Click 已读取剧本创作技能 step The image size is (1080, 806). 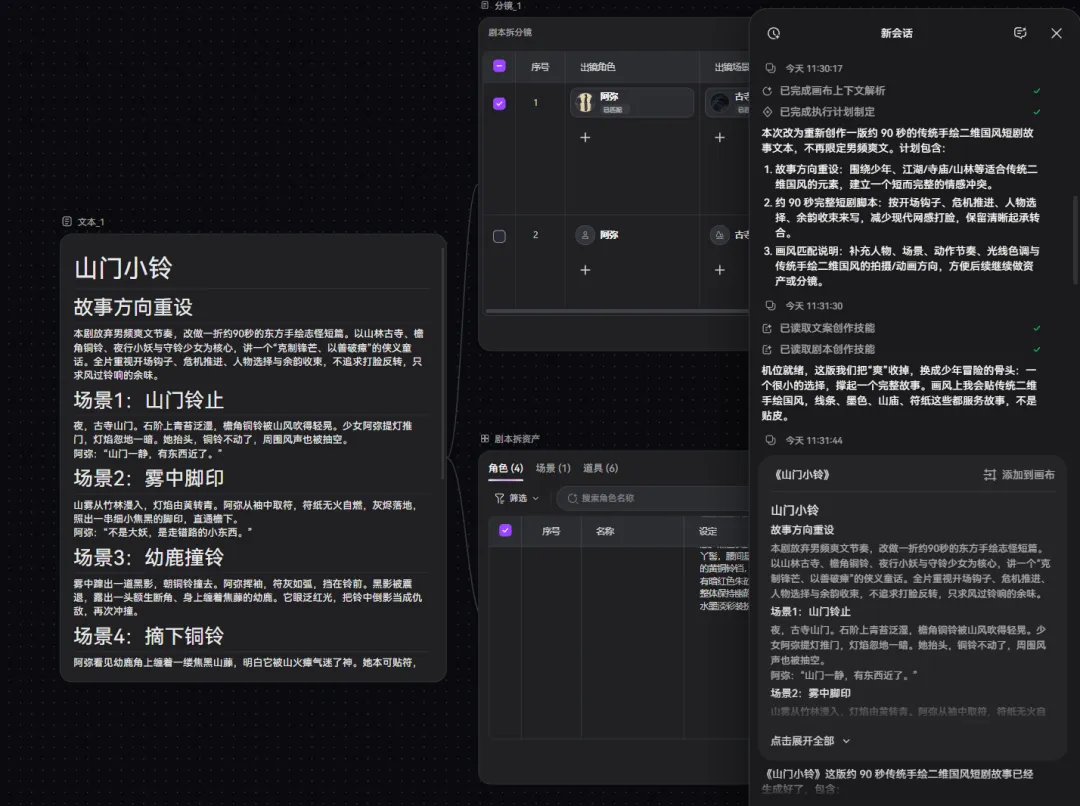click(827, 349)
